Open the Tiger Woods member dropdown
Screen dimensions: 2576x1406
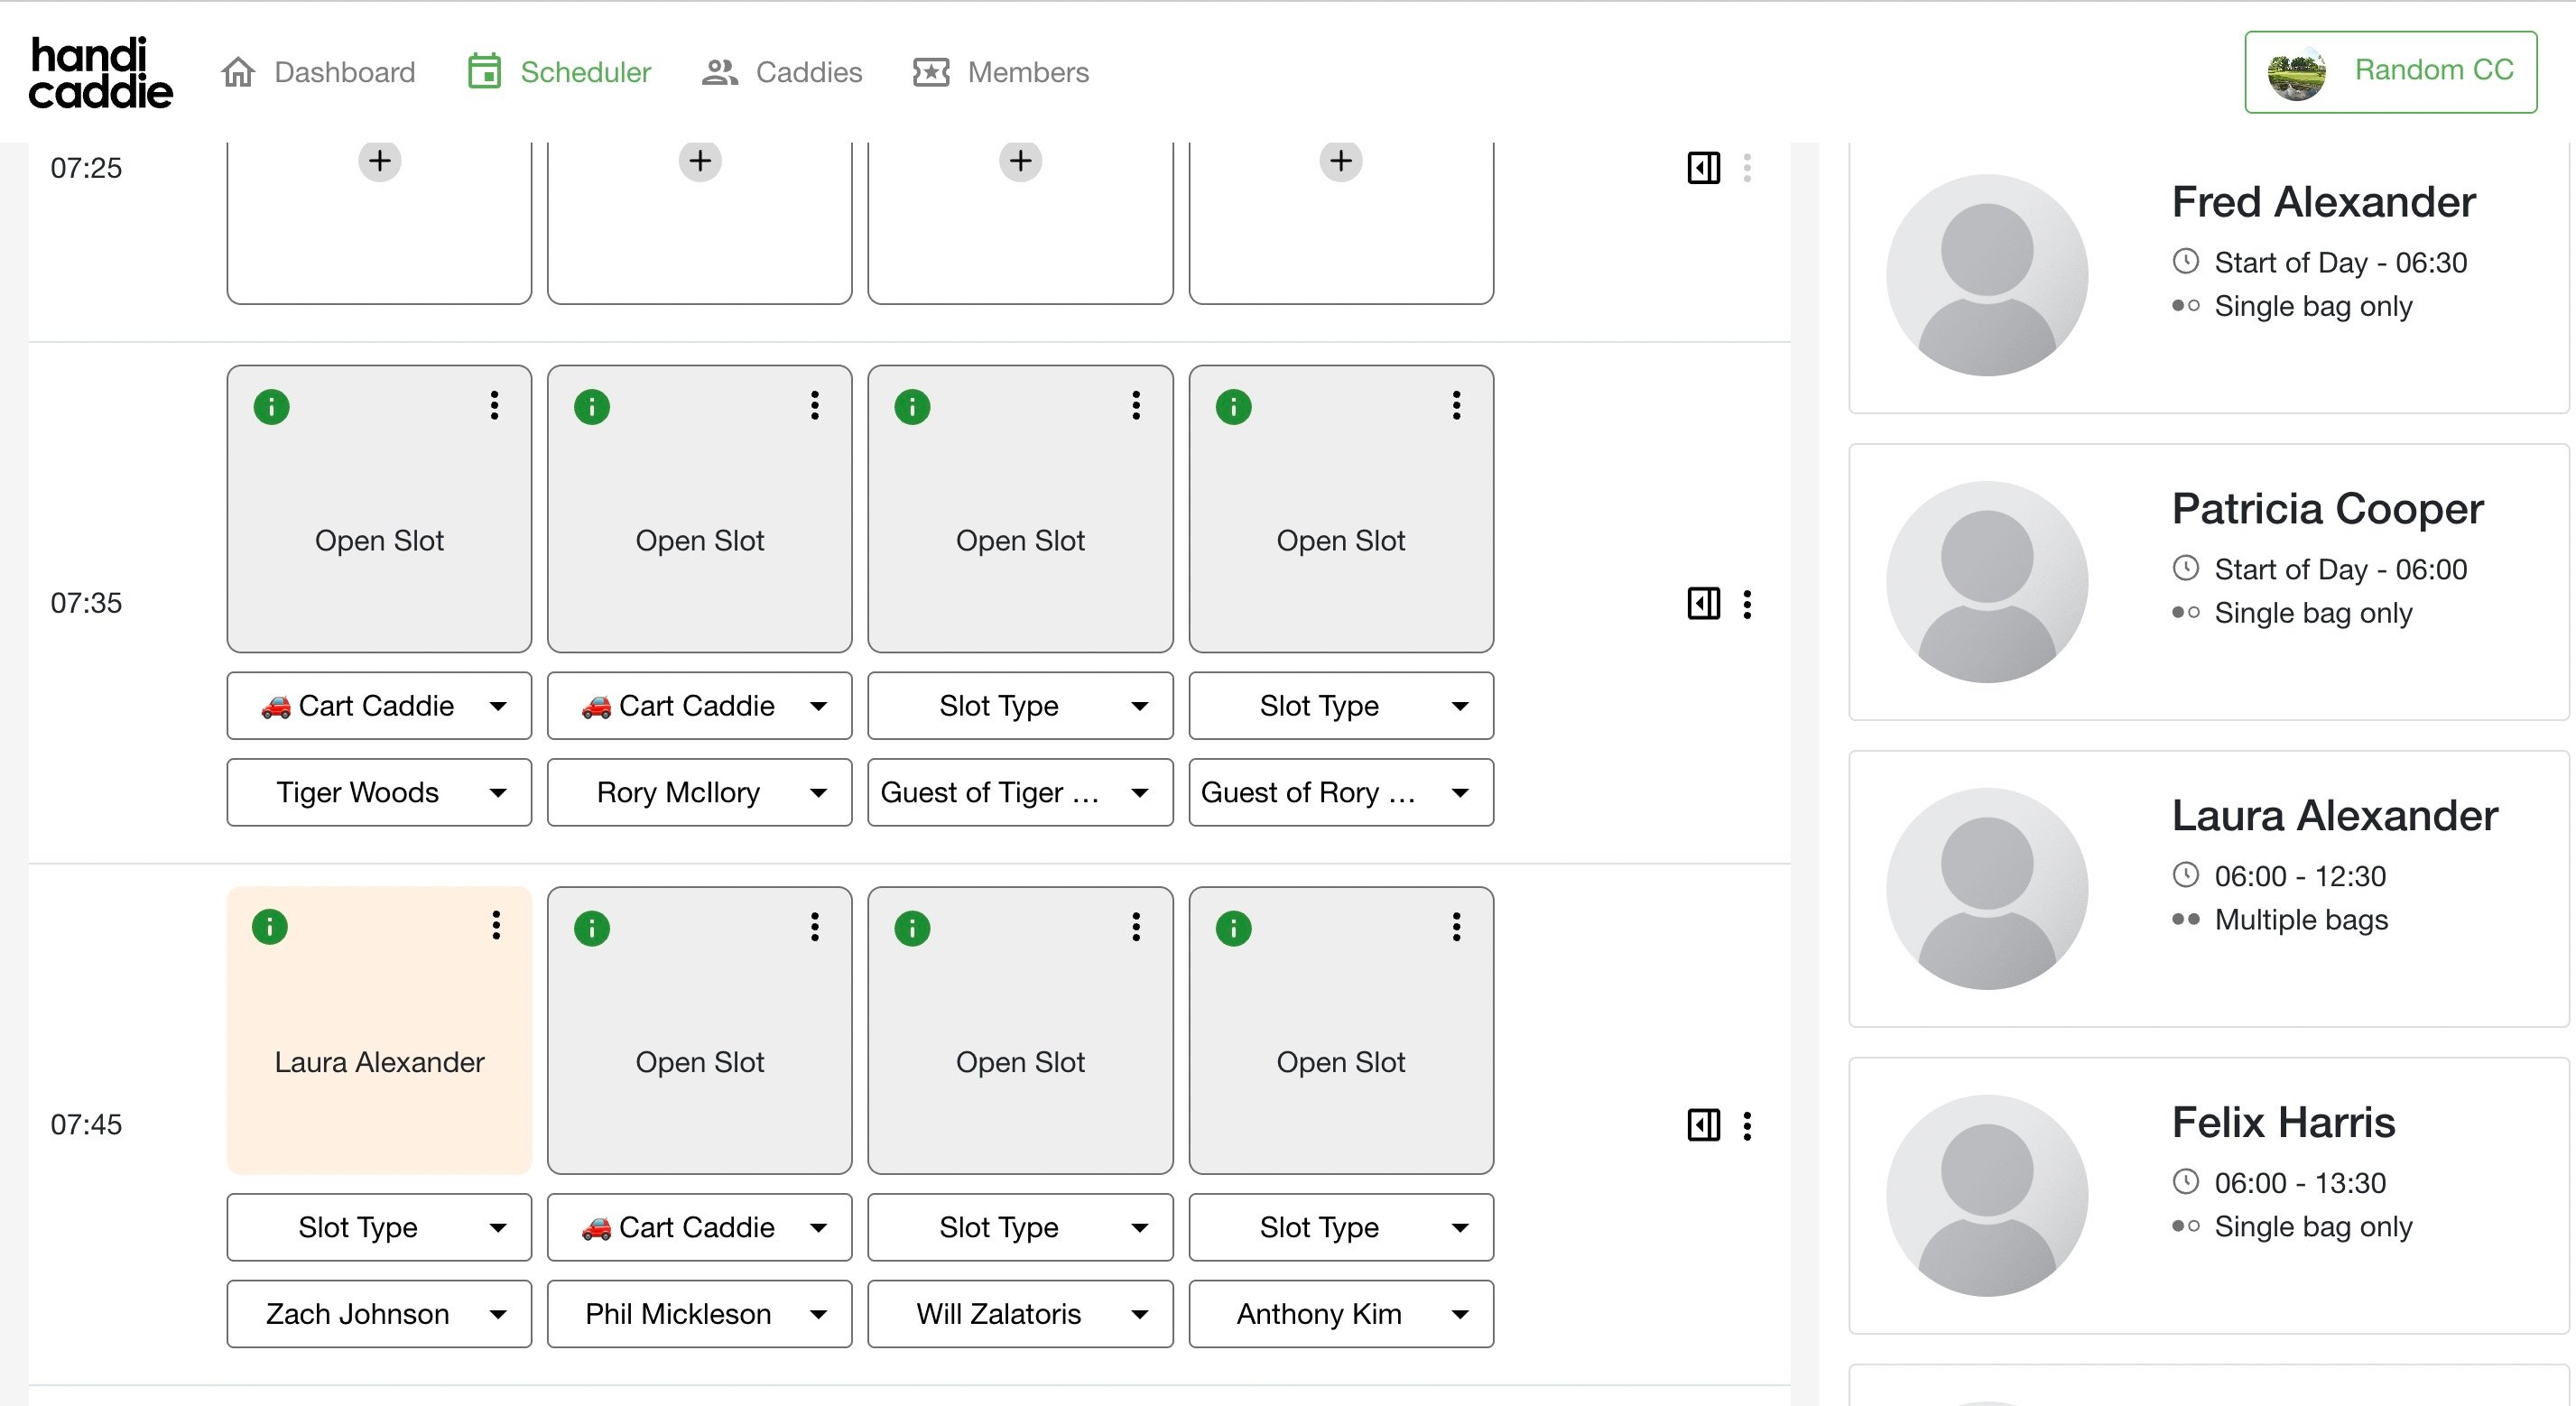coord(379,792)
